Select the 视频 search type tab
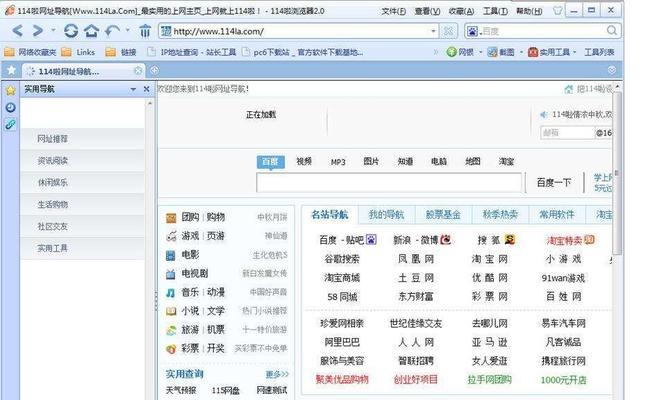 tap(304, 161)
